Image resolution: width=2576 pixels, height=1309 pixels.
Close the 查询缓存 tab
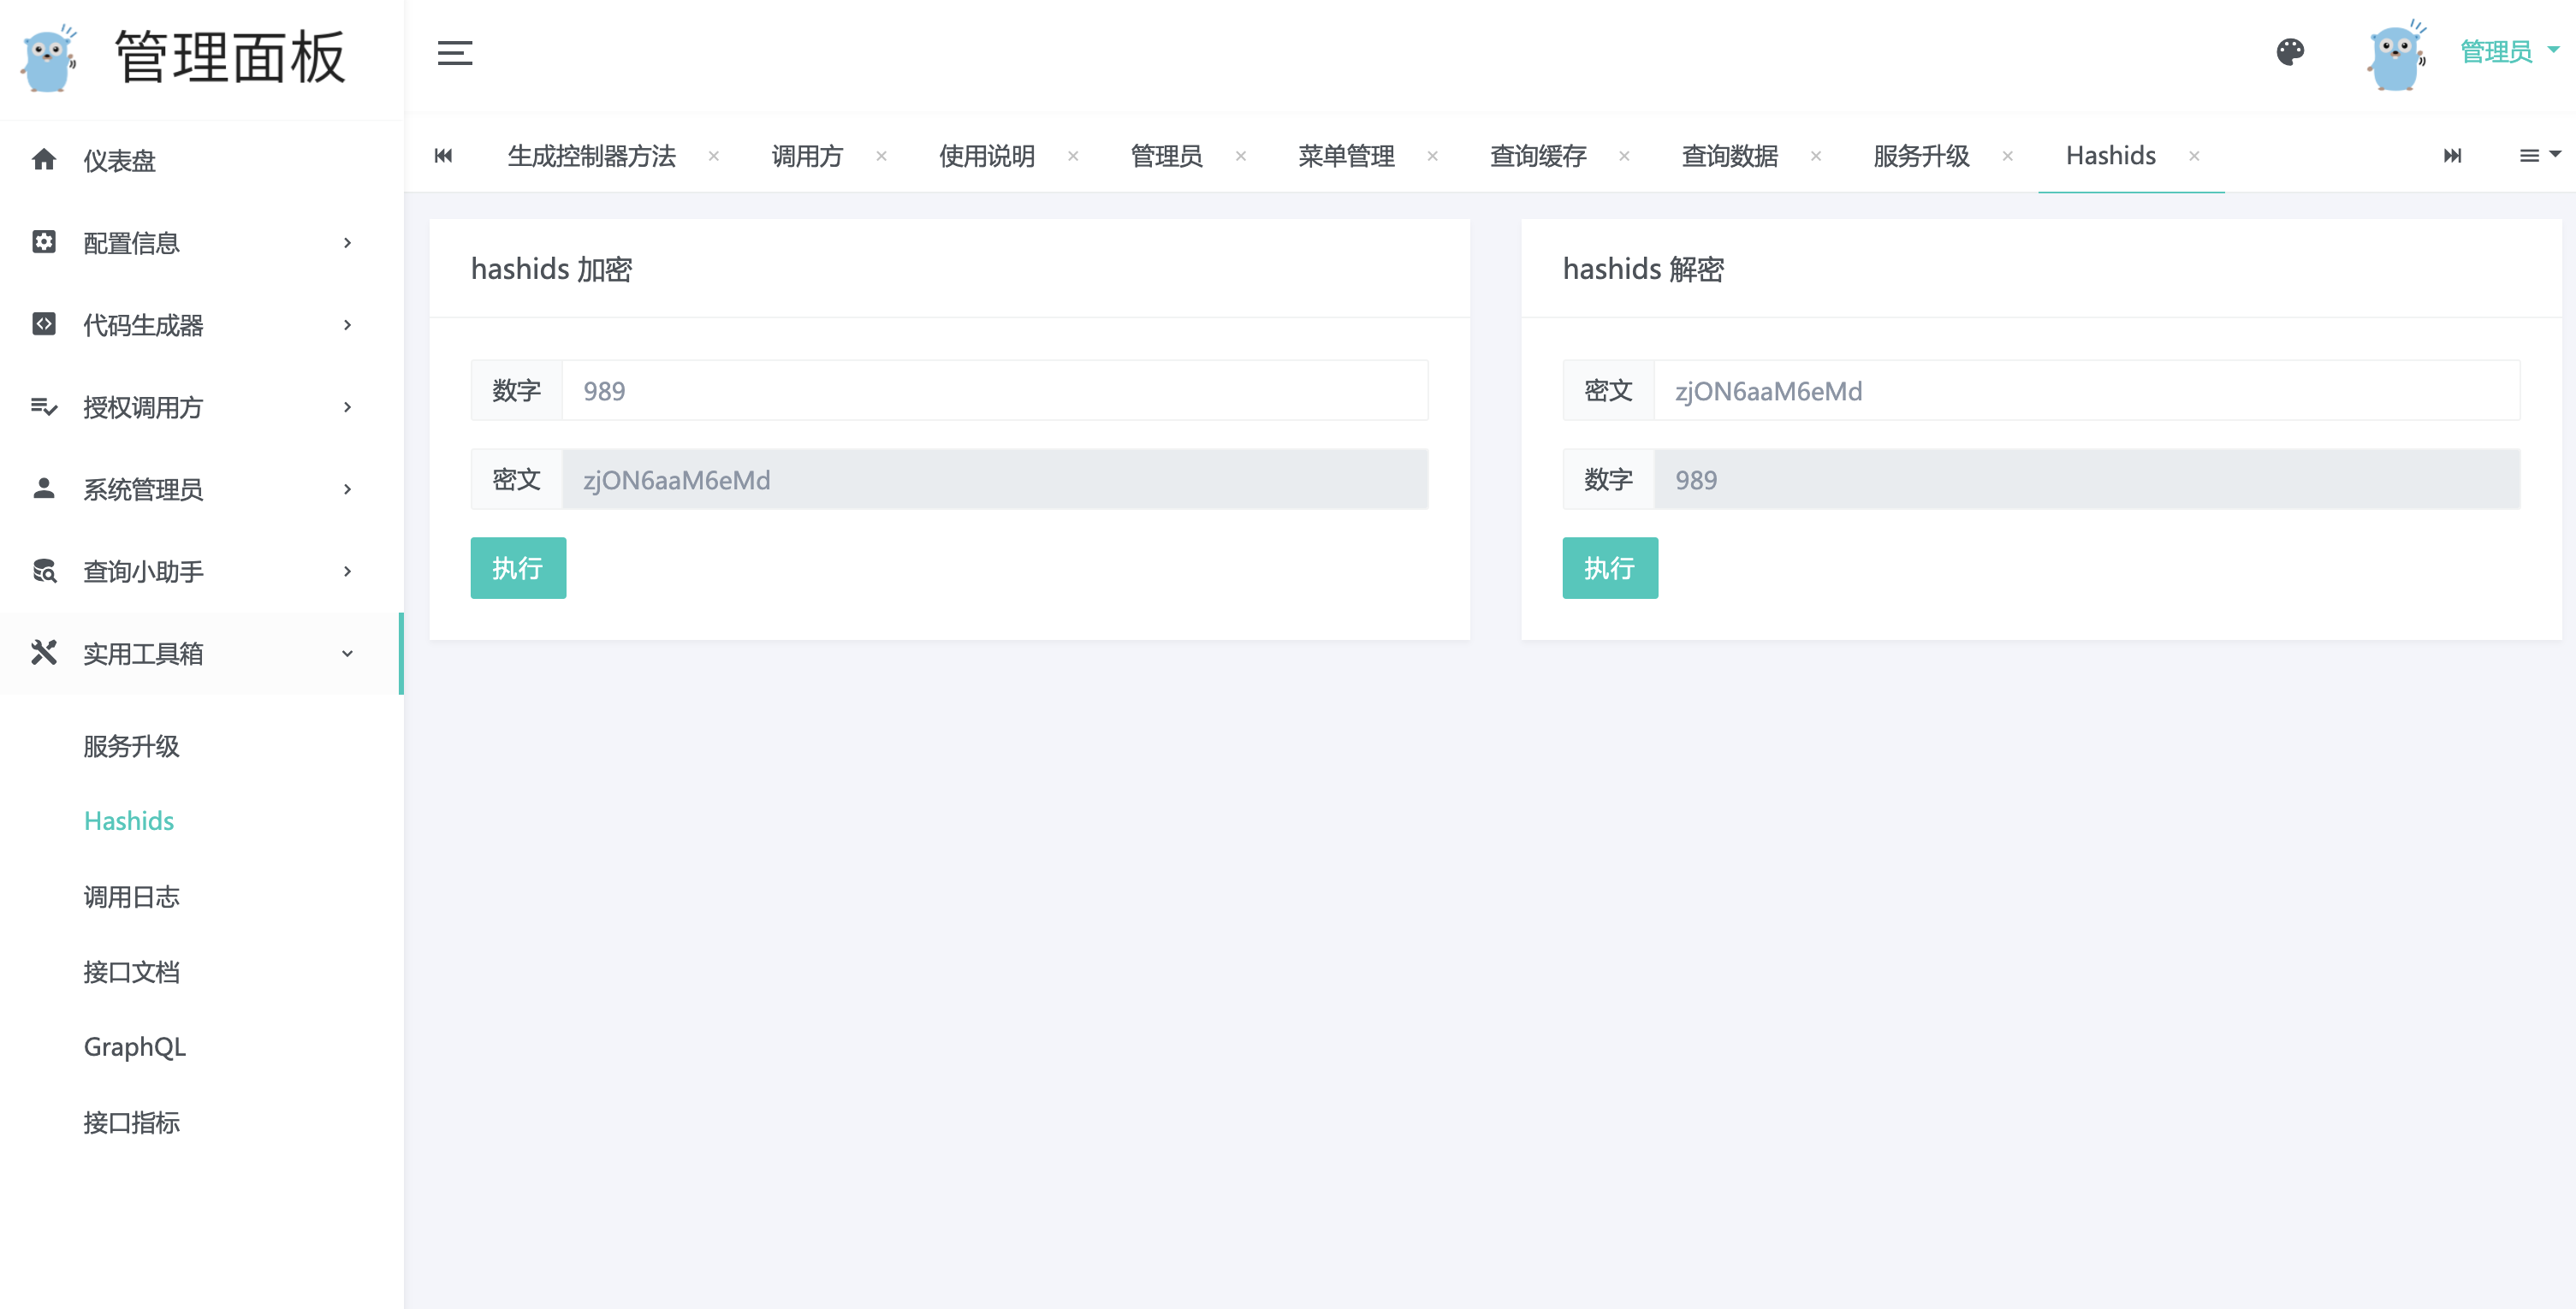pyautogui.click(x=1624, y=156)
